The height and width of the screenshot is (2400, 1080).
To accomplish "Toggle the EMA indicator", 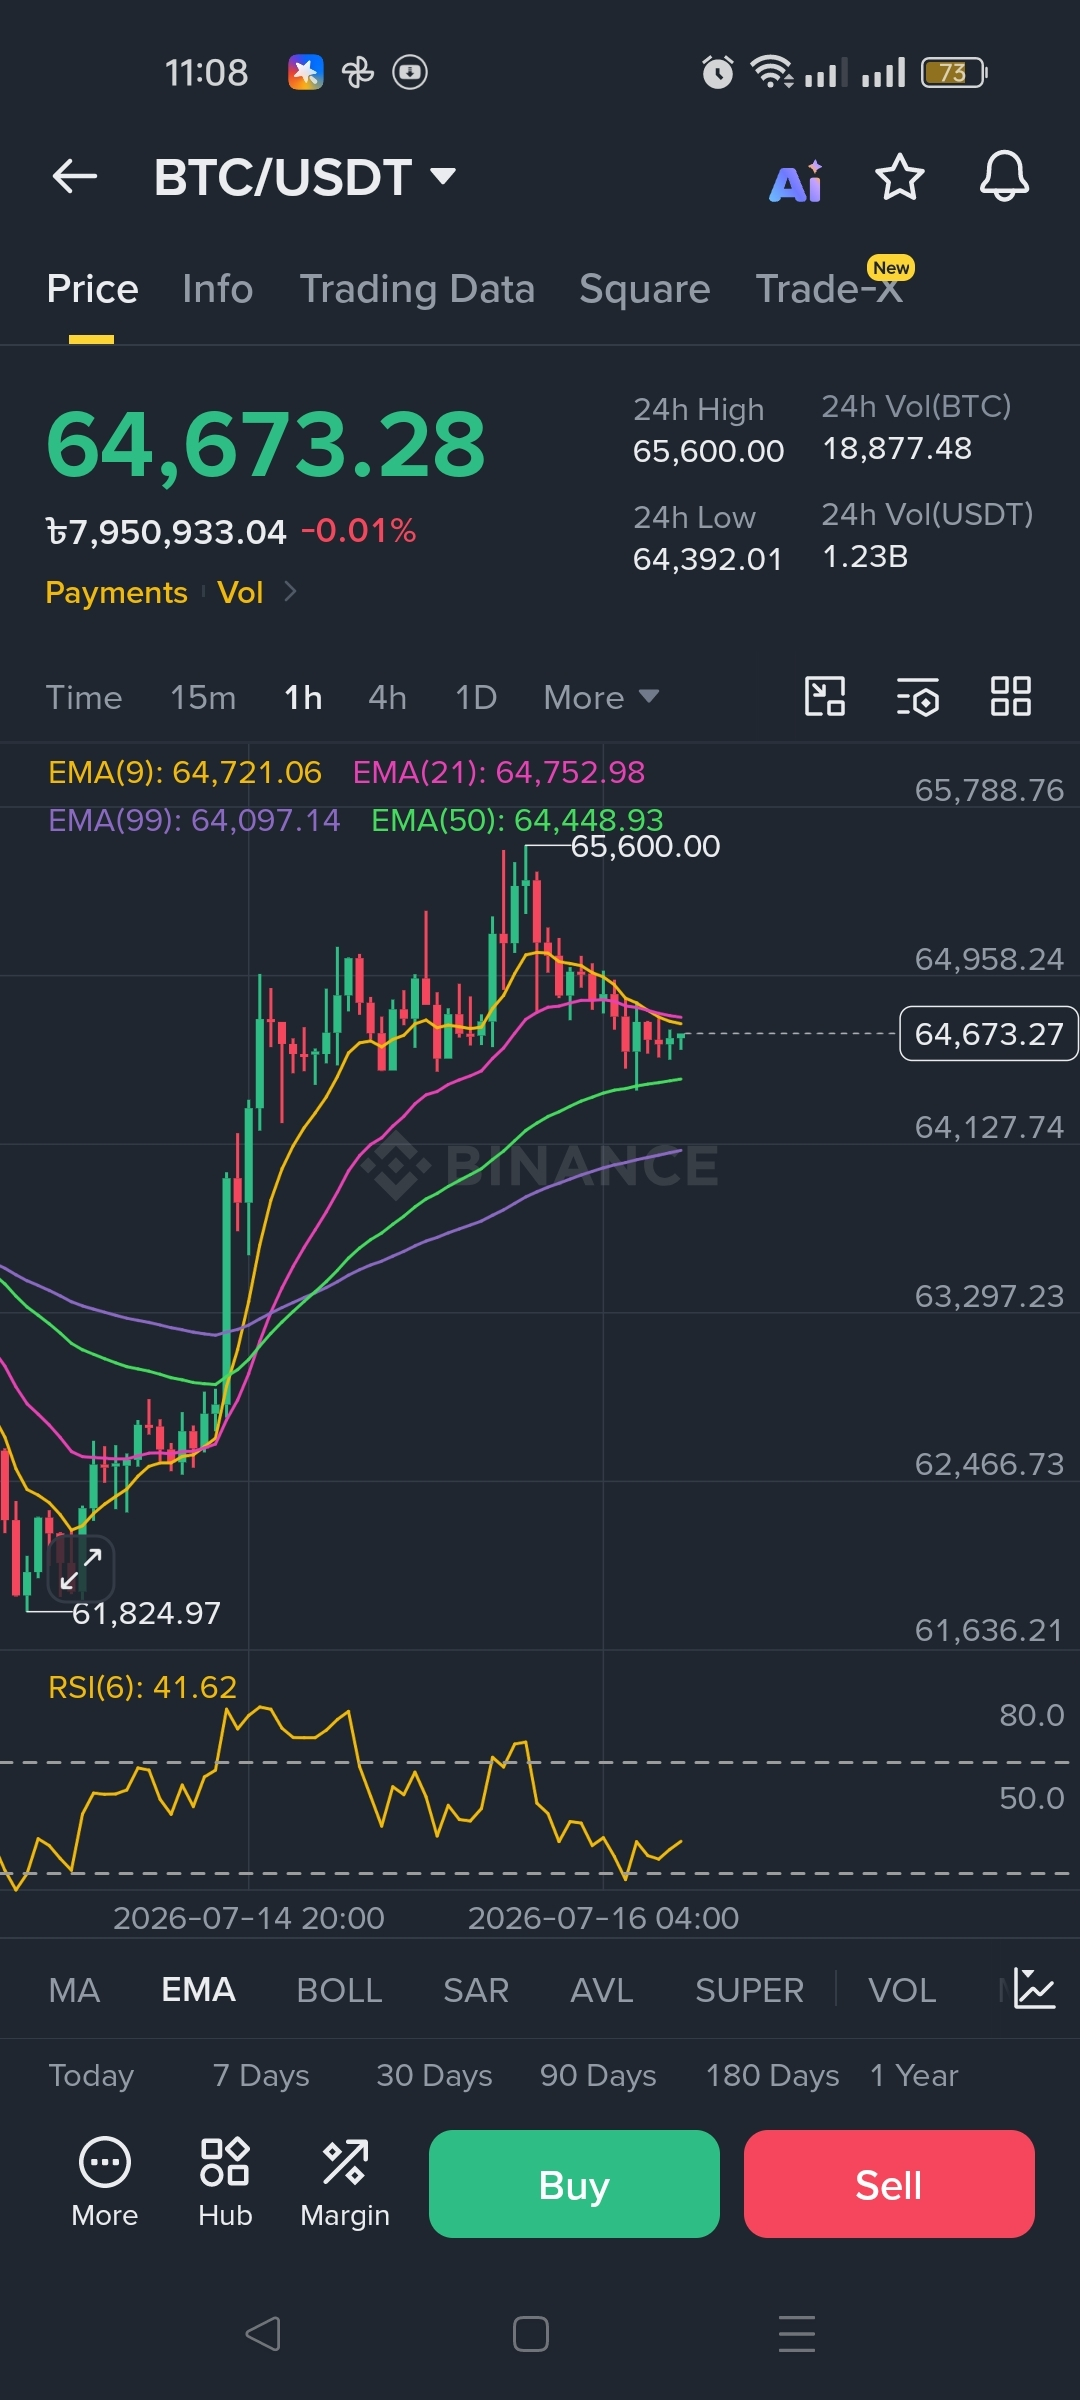I will pos(198,1990).
